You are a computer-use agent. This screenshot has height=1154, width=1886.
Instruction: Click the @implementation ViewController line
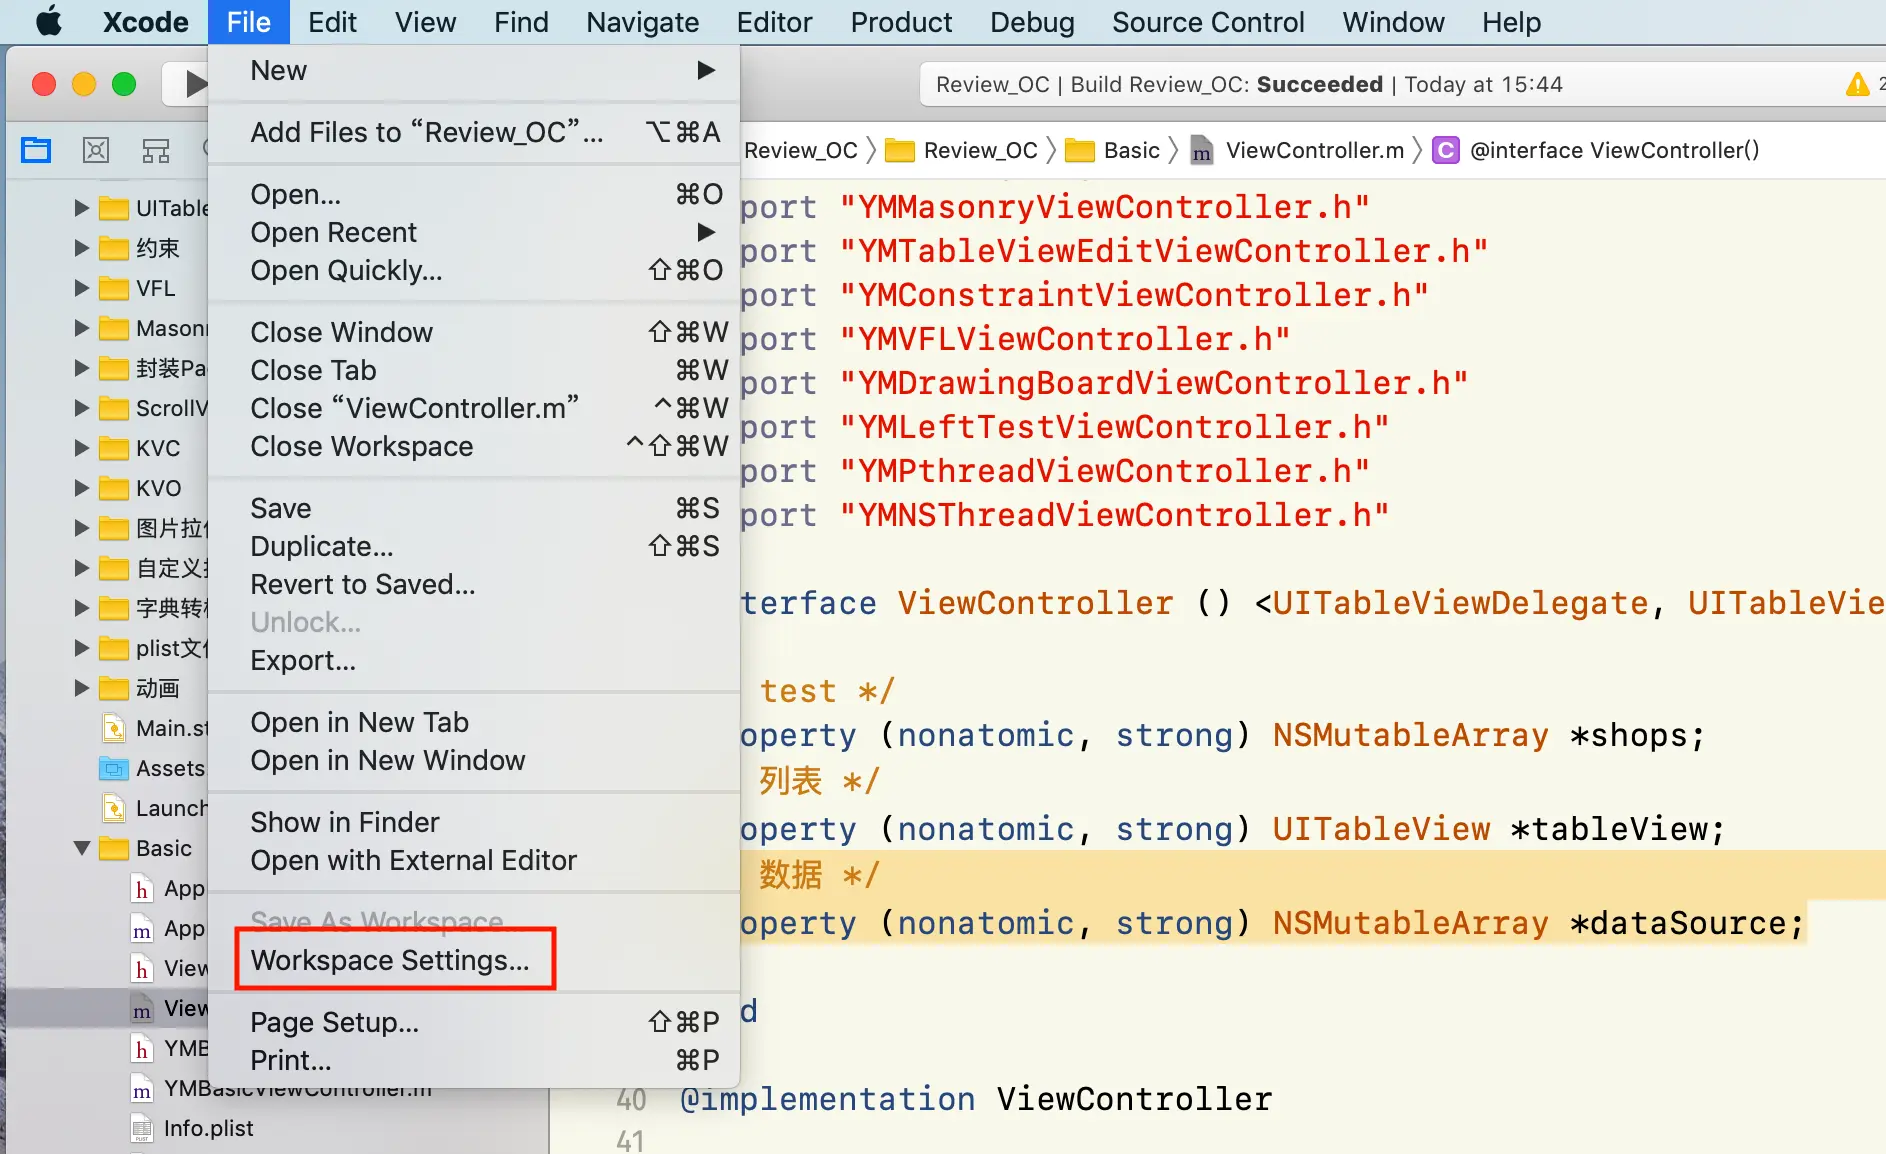[975, 1098]
